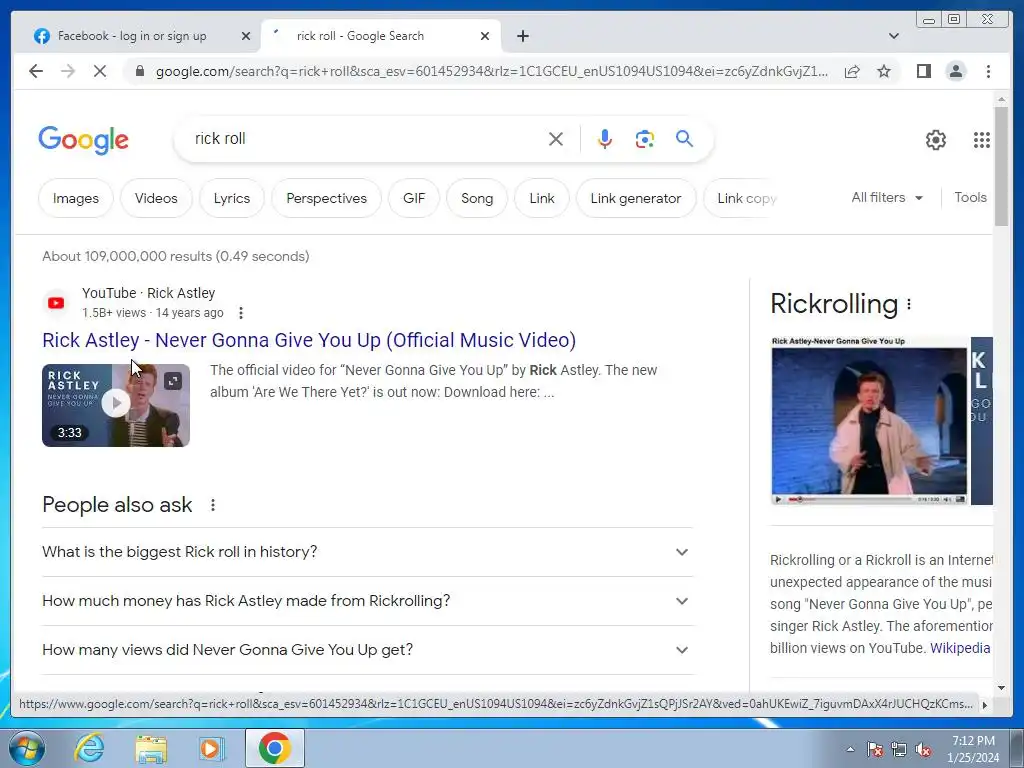Open the Tools button

tap(970, 197)
